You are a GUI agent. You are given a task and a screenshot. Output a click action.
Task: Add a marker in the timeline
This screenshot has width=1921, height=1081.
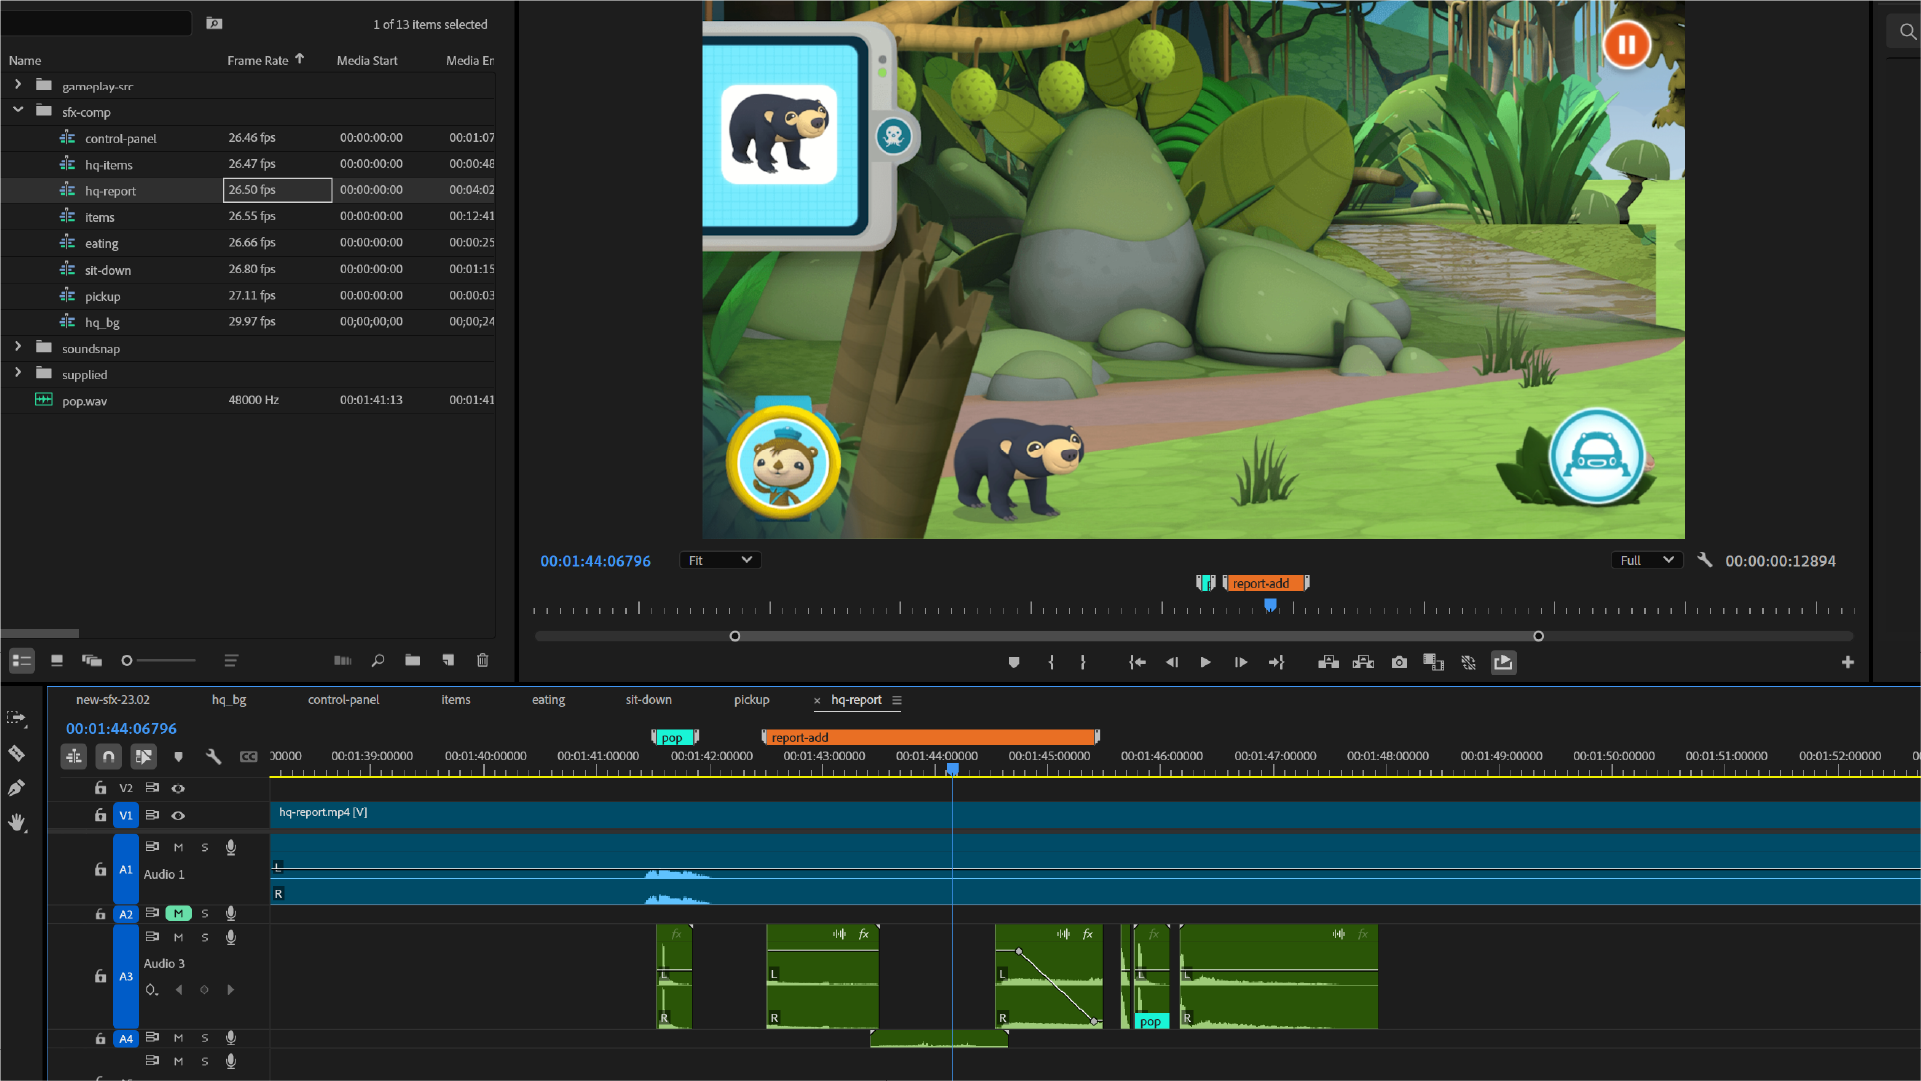(178, 757)
